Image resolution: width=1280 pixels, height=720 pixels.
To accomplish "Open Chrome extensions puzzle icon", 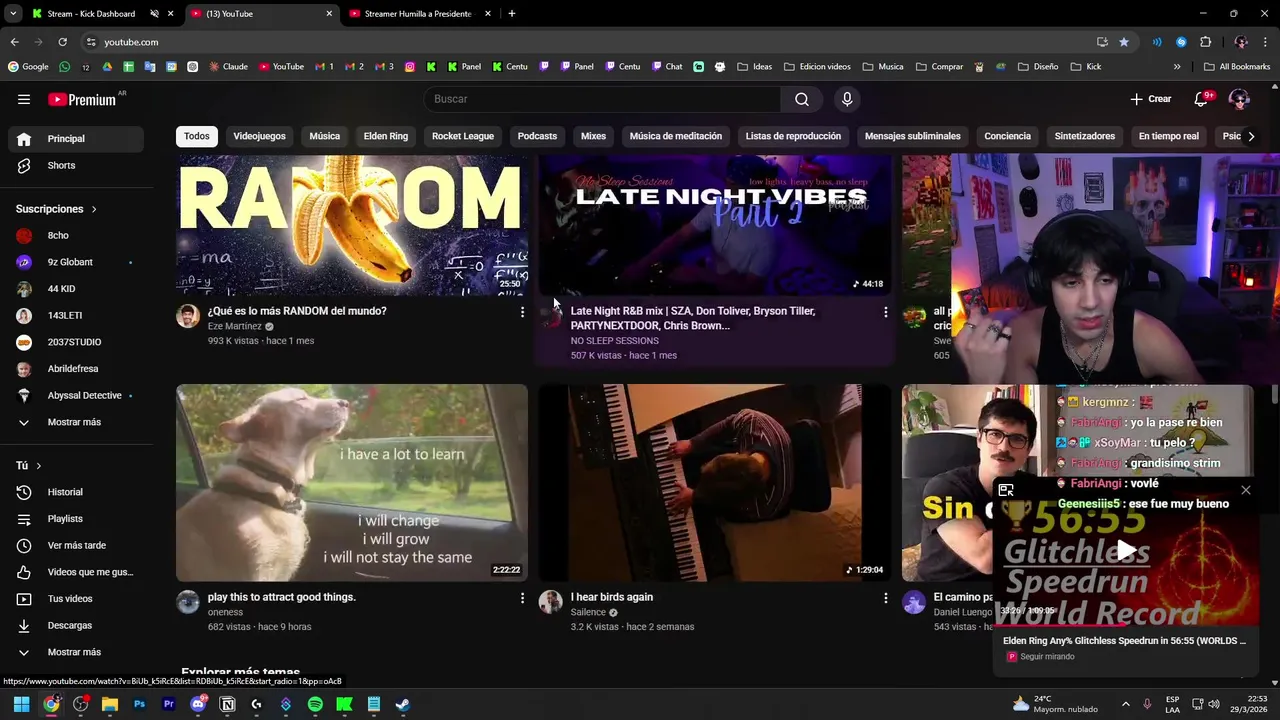I will pyautogui.click(x=1205, y=42).
